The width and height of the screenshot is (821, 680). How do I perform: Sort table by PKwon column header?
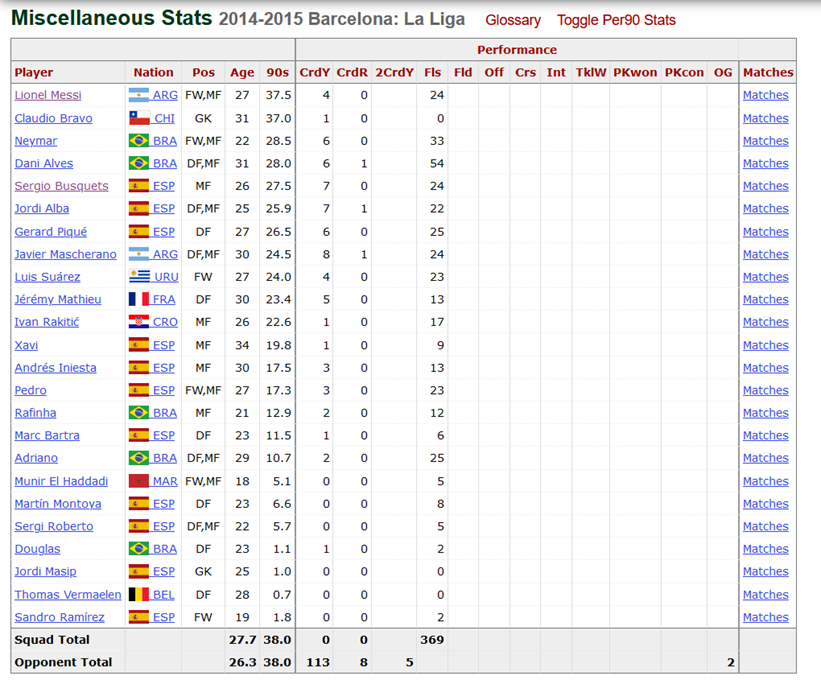coord(635,72)
